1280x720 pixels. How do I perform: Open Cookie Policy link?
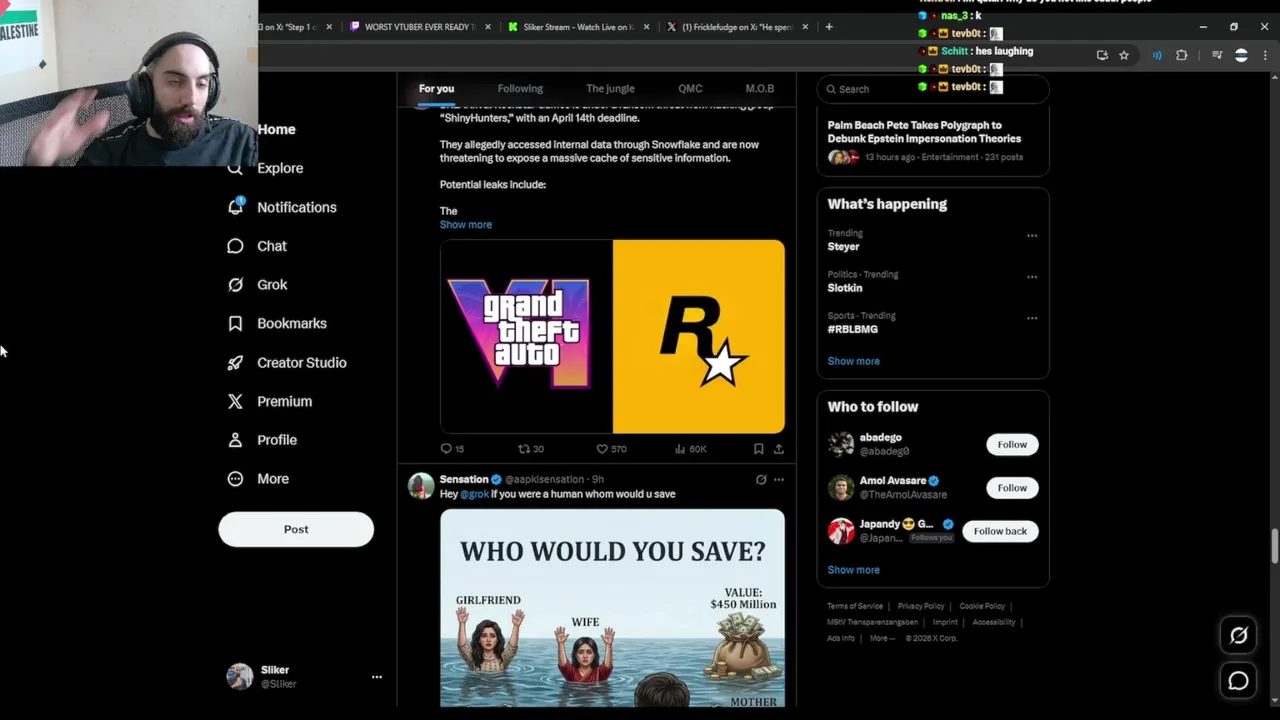coord(982,606)
